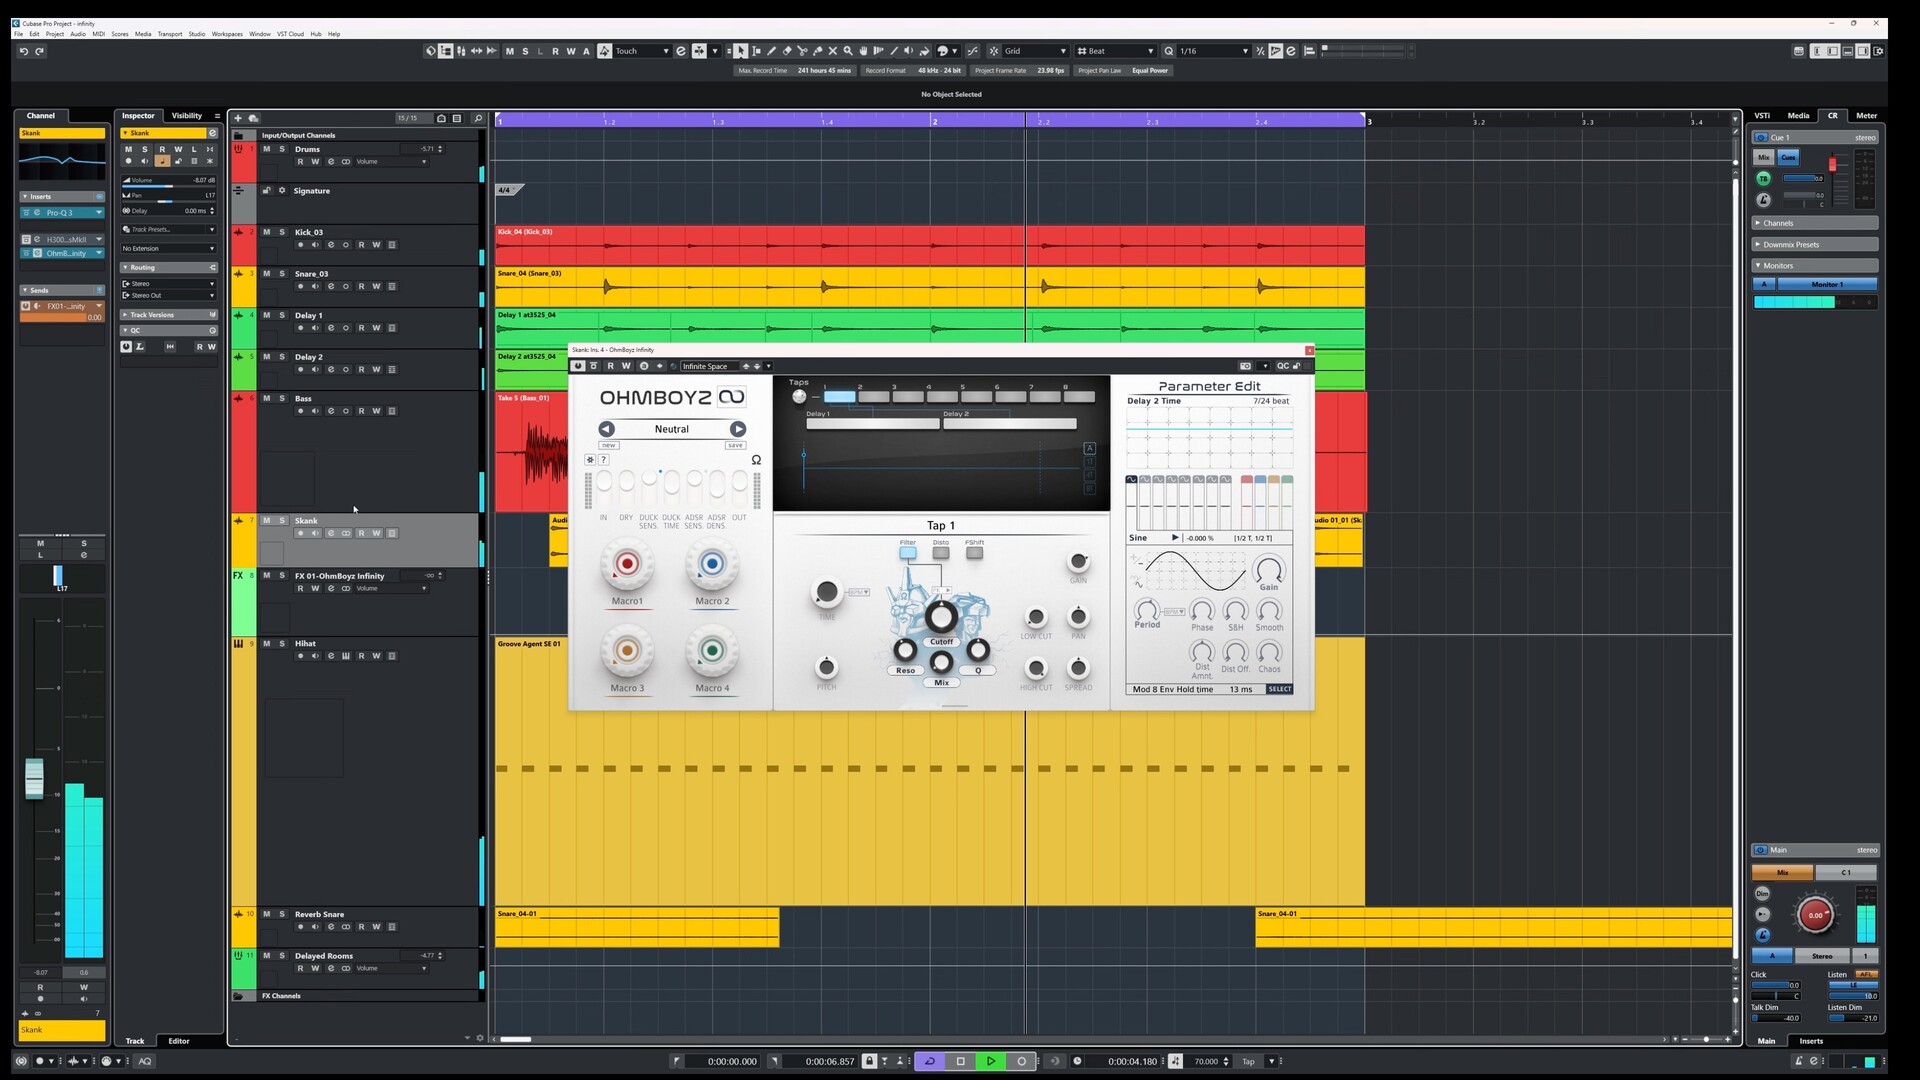Mute the Kick_03 track
Image resolution: width=1920 pixels, height=1080 pixels.
pos(266,232)
